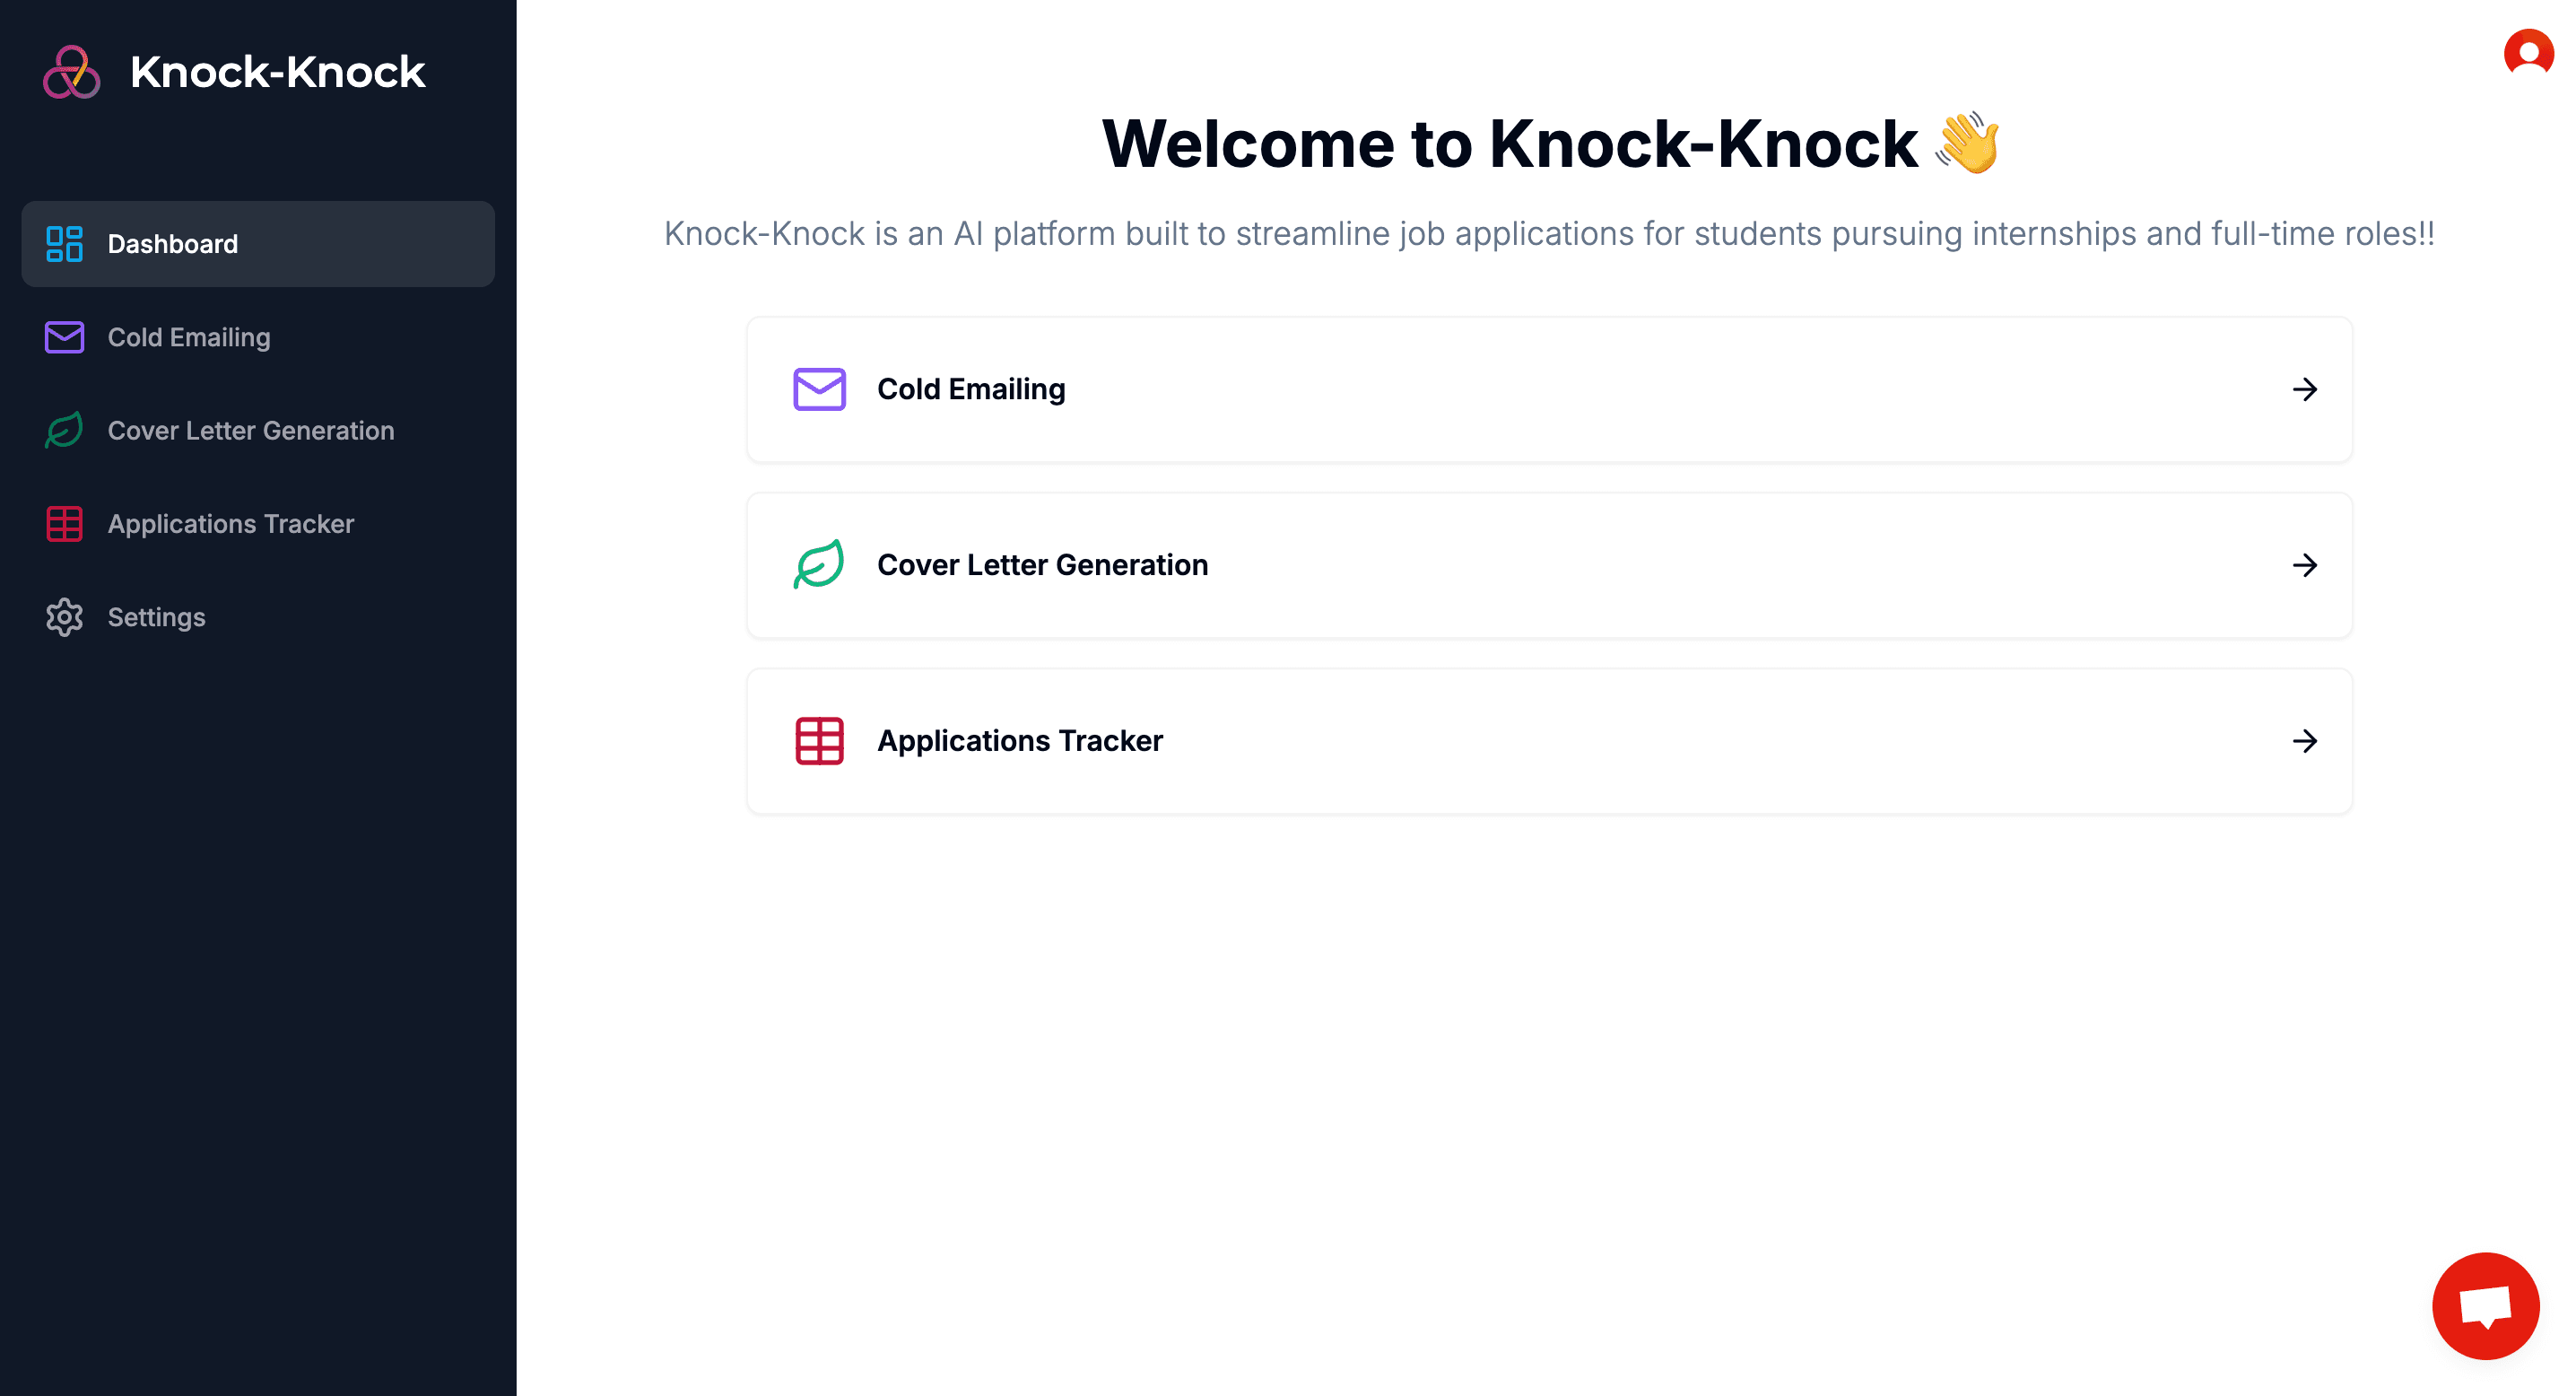The height and width of the screenshot is (1396, 2576).
Task: Click the Settings gear icon
Action: pos(64,617)
